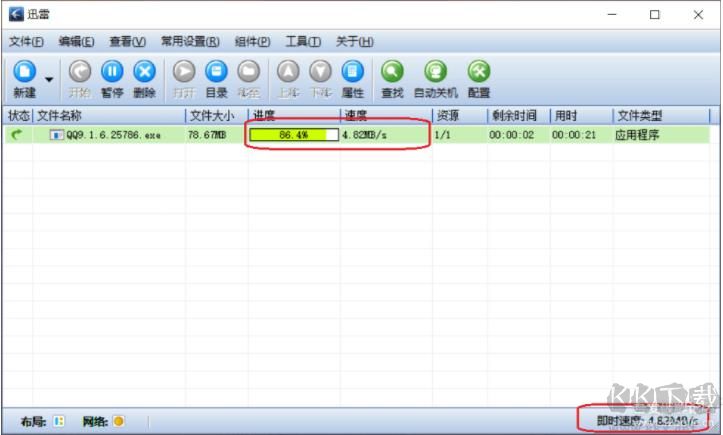Click the Xunlei app icon in title bar
Viewport: 723px width, 435px height.
click(16, 14)
